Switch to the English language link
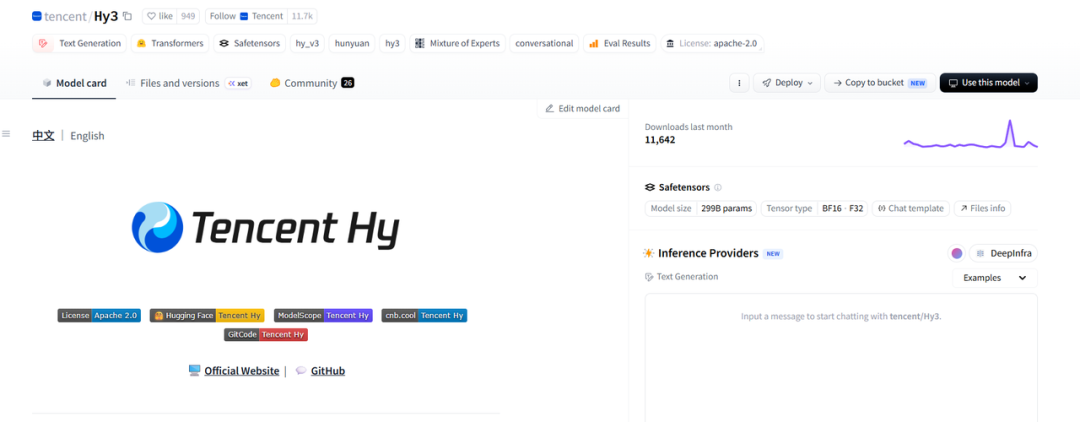The width and height of the screenshot is (1080, 422). (87, 136)
